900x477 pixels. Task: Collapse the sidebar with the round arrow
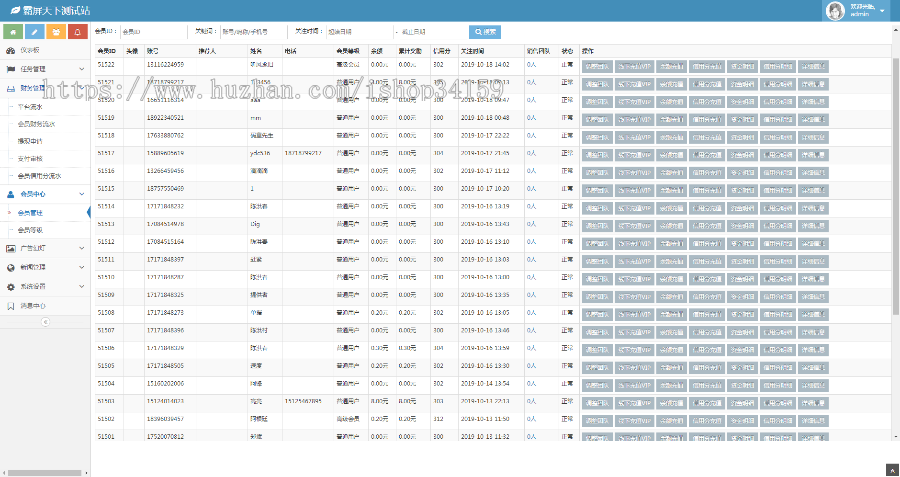tap(45, 323)
